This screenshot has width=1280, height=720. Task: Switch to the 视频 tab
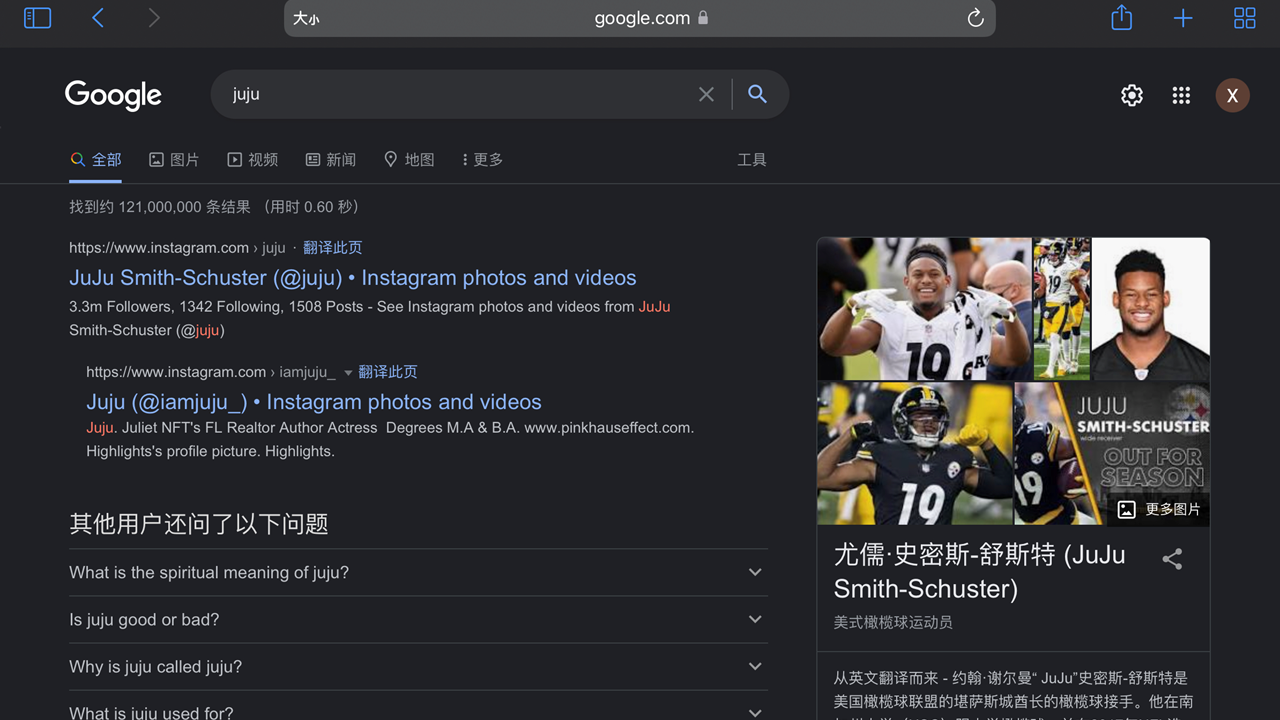(x=253, y=160)
